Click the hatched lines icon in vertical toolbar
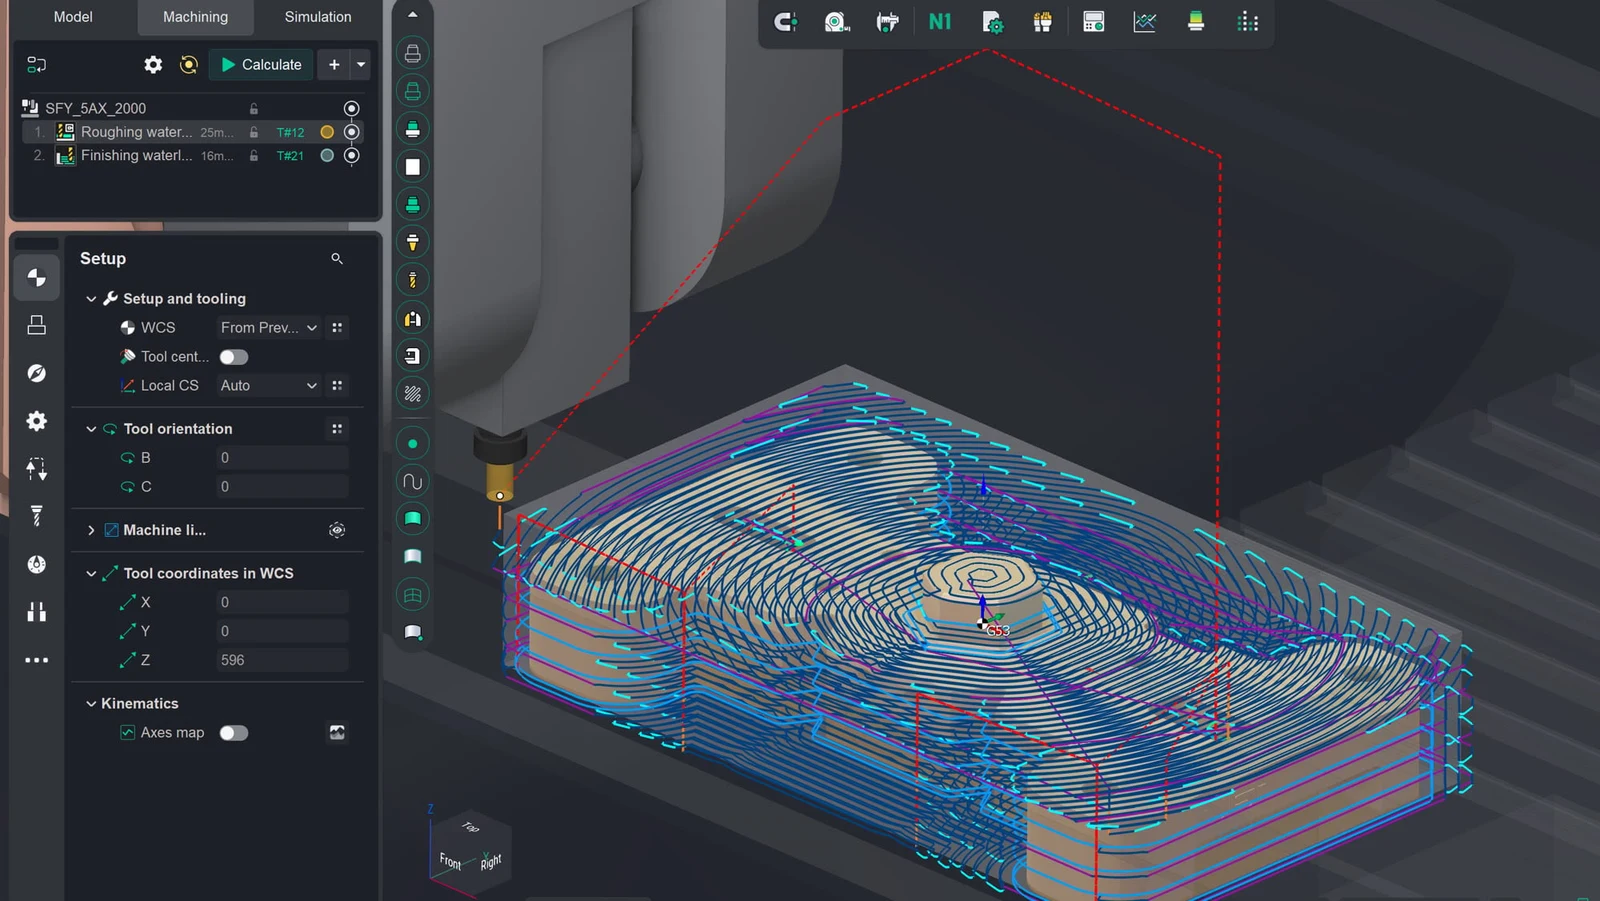Screen dimensions: 1600x901 [x=412, y=393]
